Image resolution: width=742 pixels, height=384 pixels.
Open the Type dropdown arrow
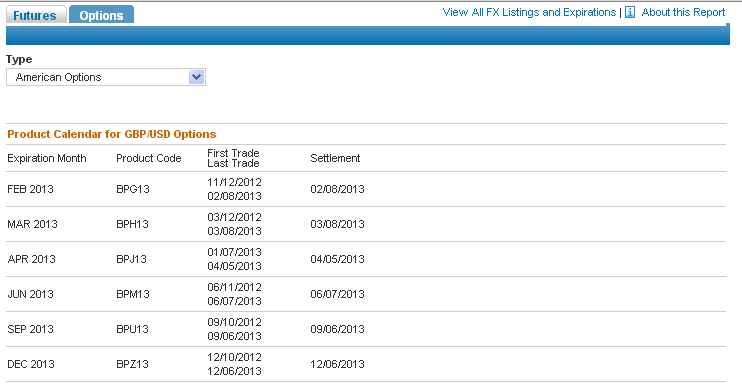(x=196, y=77)
